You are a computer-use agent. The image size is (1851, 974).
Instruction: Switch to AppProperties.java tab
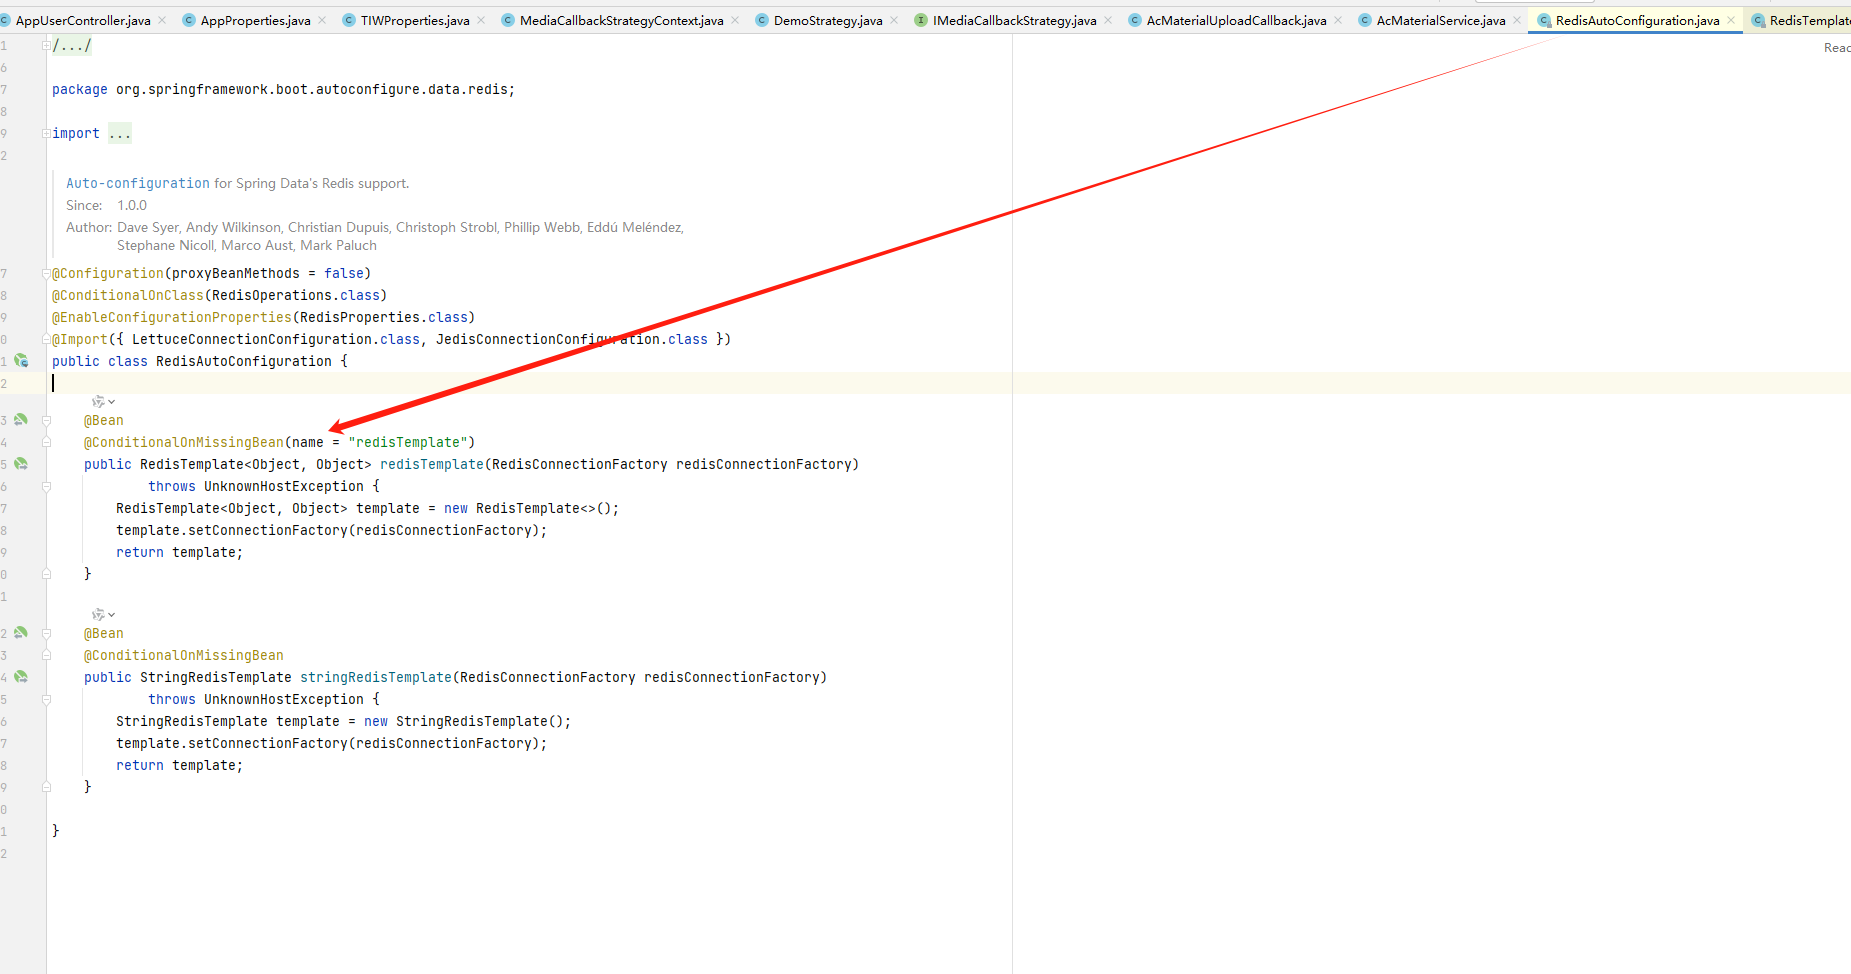click(255, 20)
